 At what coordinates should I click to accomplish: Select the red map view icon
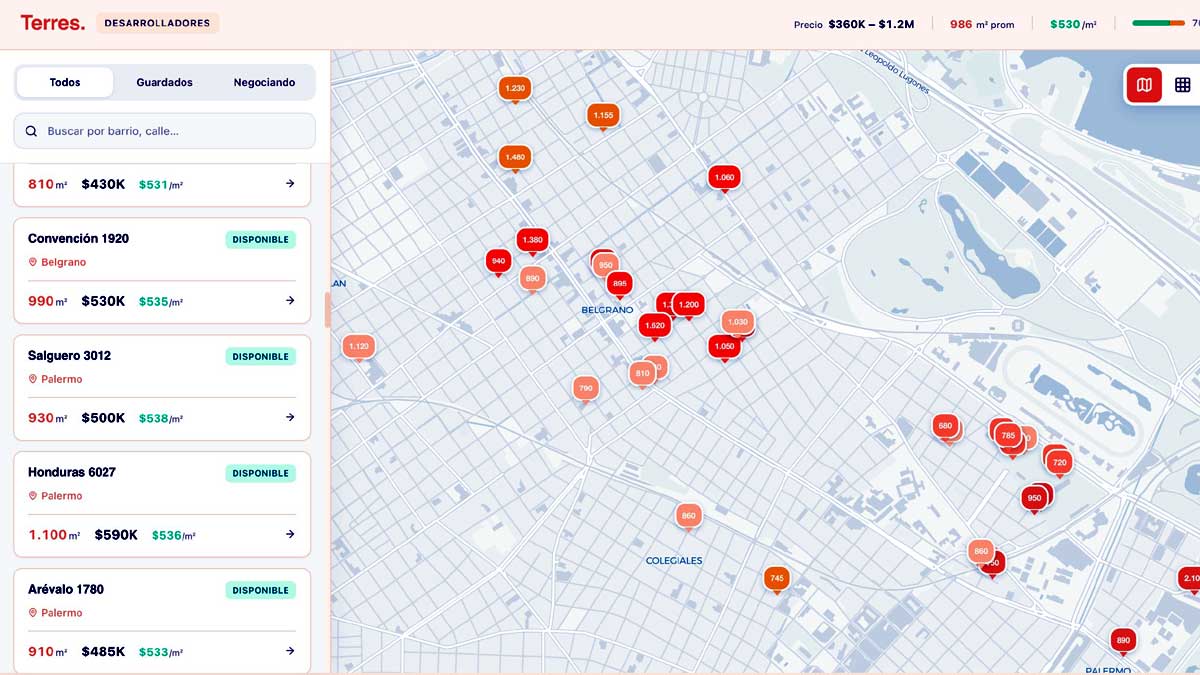(x=1143, y=85)
